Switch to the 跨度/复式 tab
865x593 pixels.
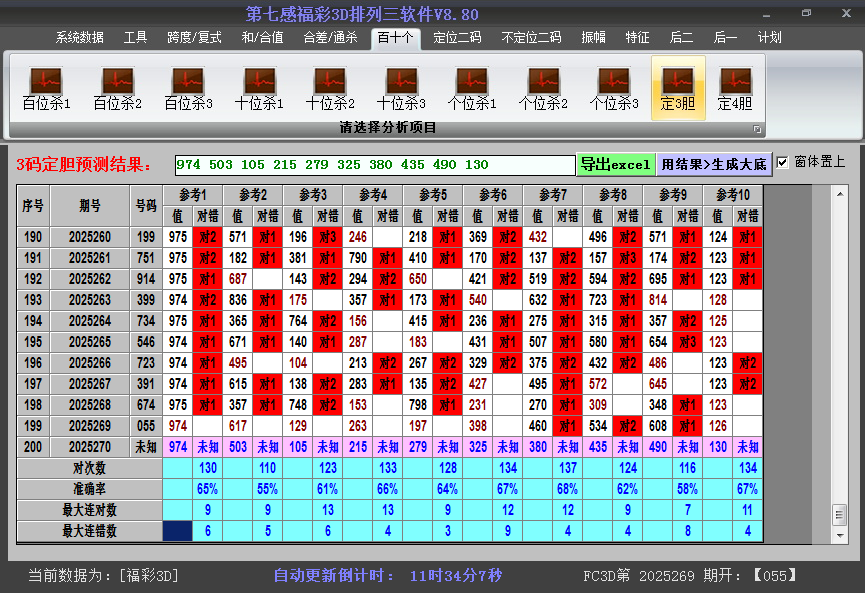pyautogui.click(x=194, y=38)
